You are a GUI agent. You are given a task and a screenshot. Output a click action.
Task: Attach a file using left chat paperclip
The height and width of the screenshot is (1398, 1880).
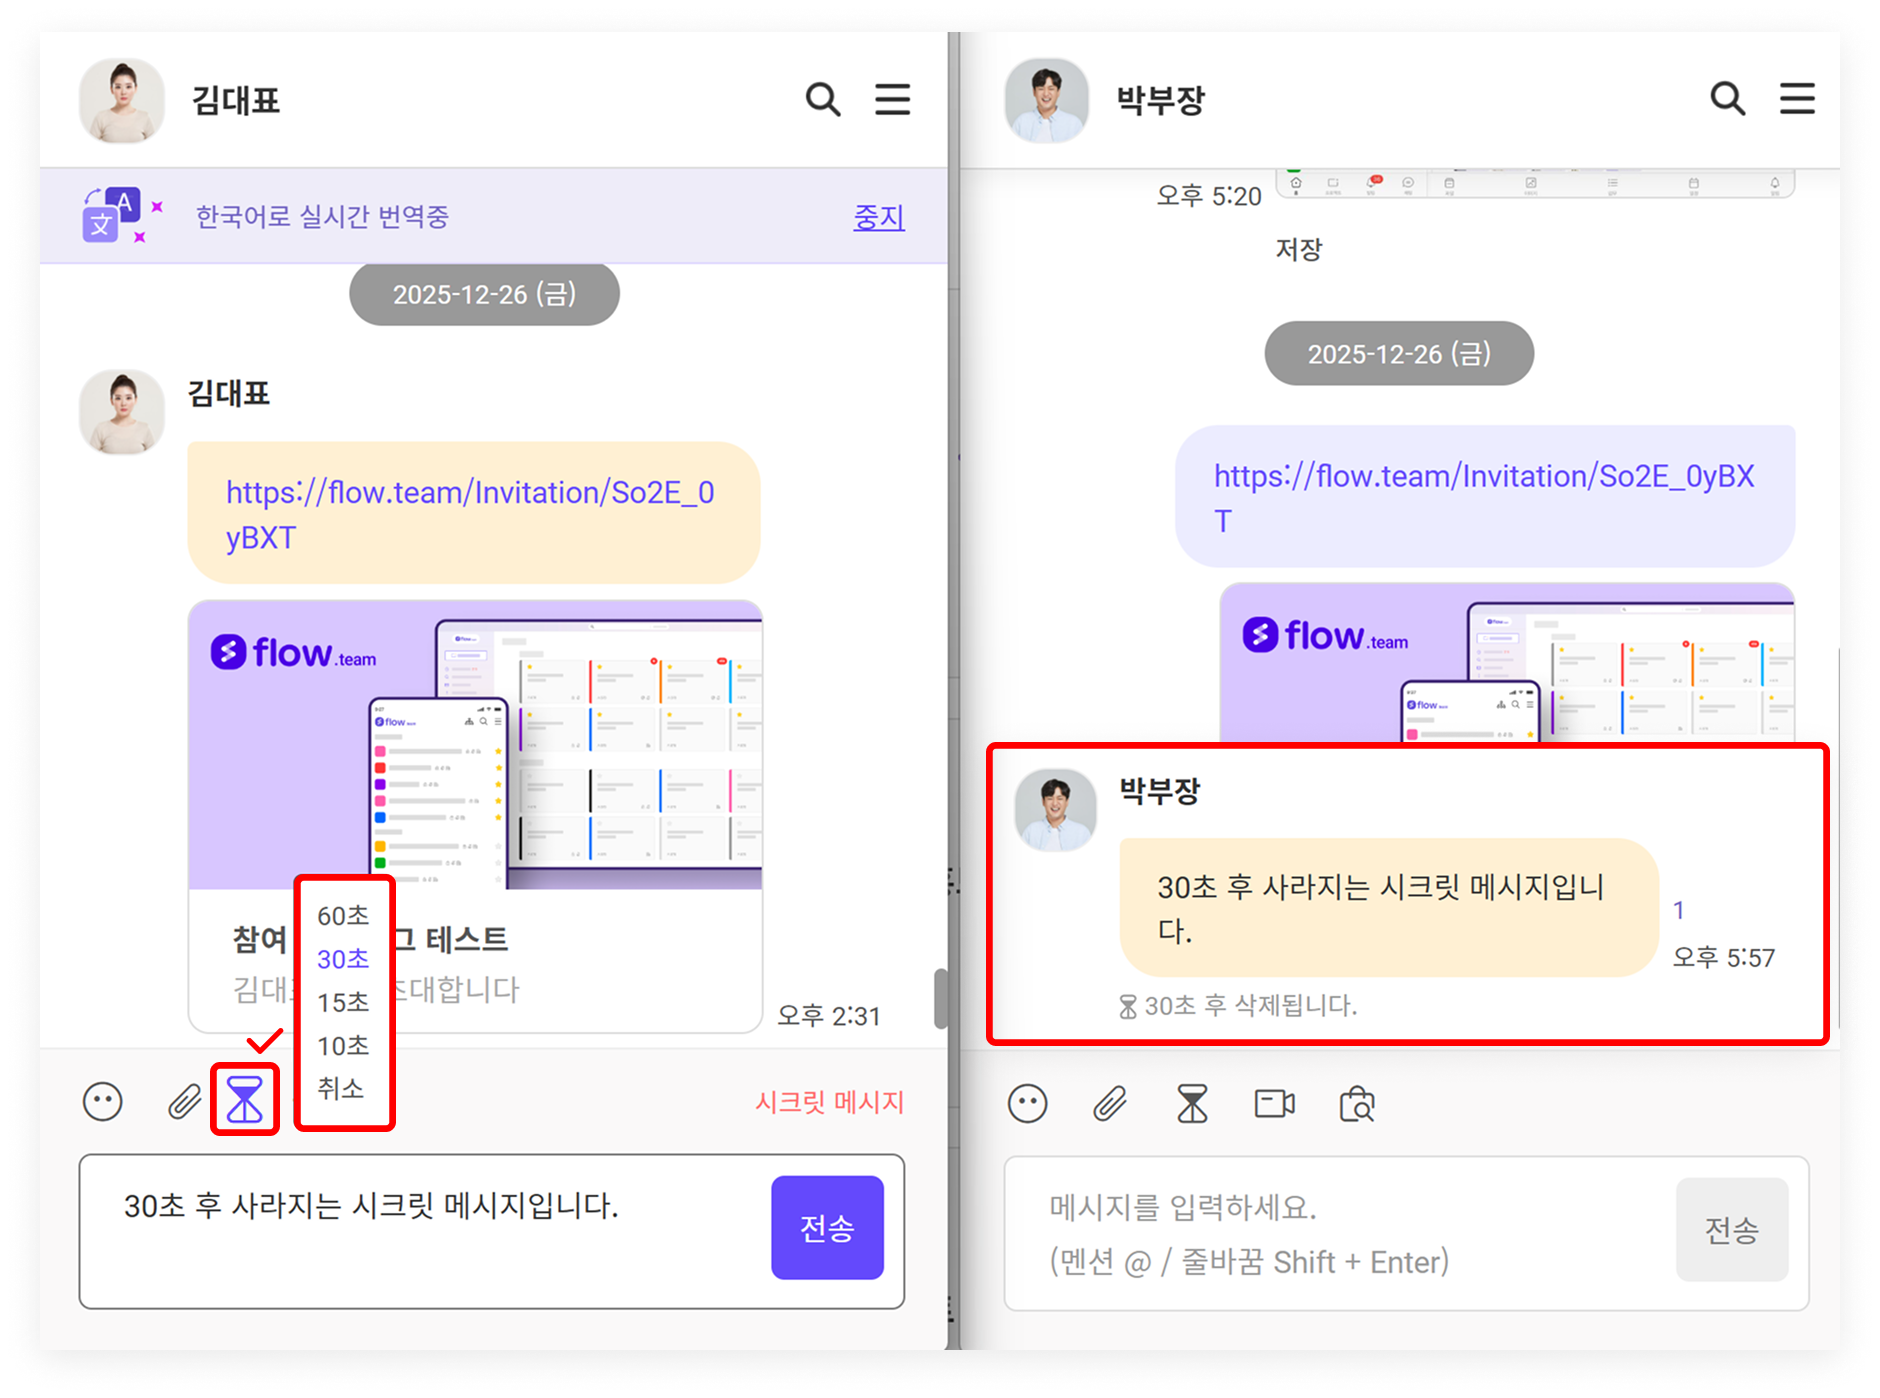pyautogui.click(x=184, y=1102)
